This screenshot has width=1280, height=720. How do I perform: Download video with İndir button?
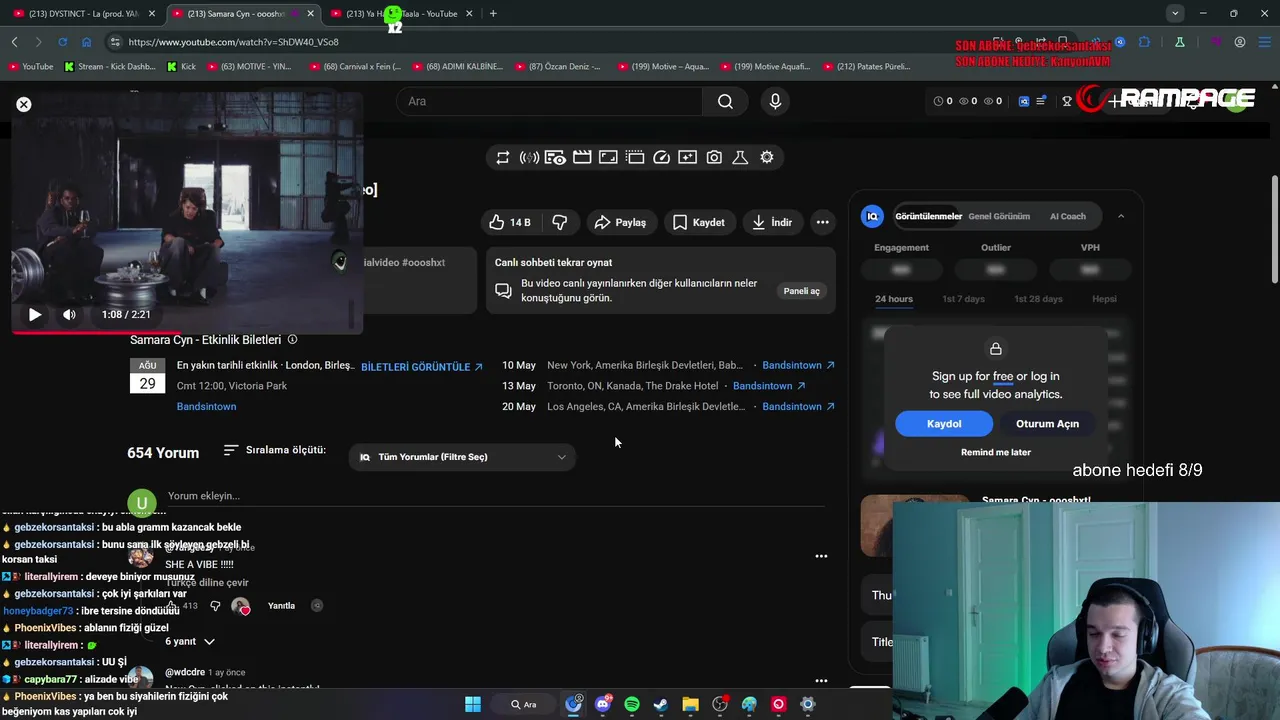[772, 222]
